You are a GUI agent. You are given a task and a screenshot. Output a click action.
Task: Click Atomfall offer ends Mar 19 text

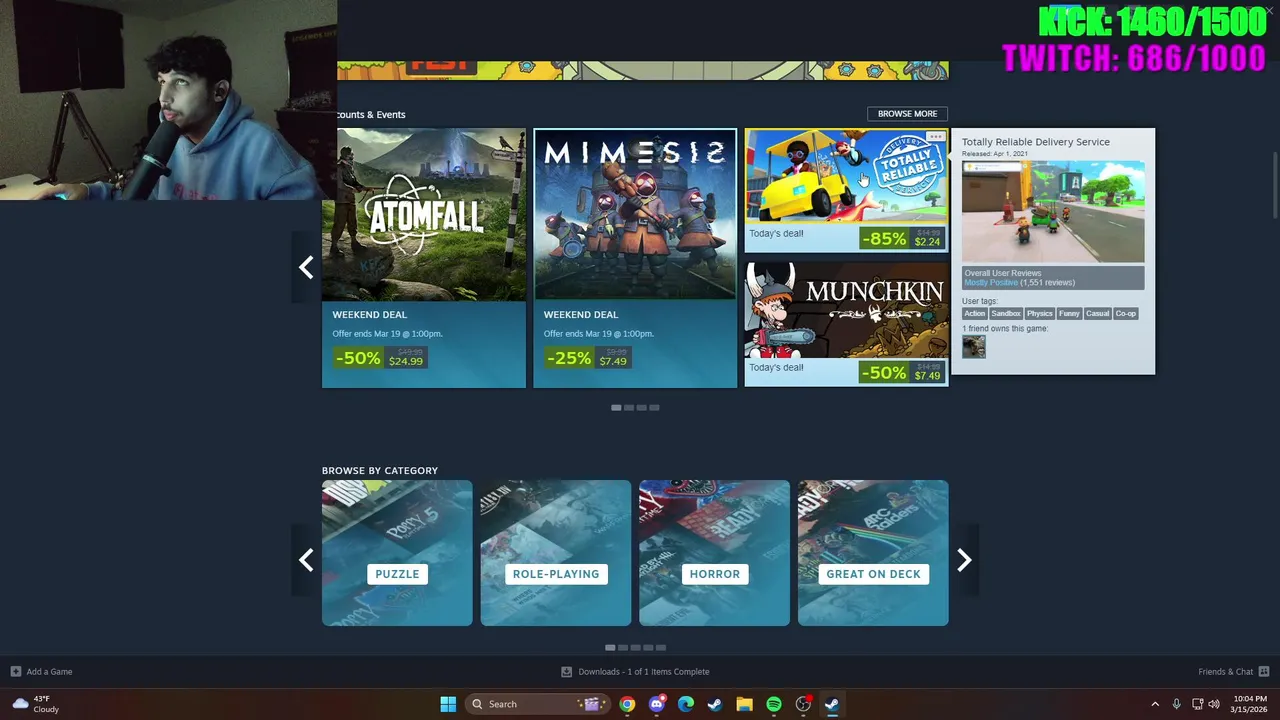pyautogui.click(x=388, y=334)
